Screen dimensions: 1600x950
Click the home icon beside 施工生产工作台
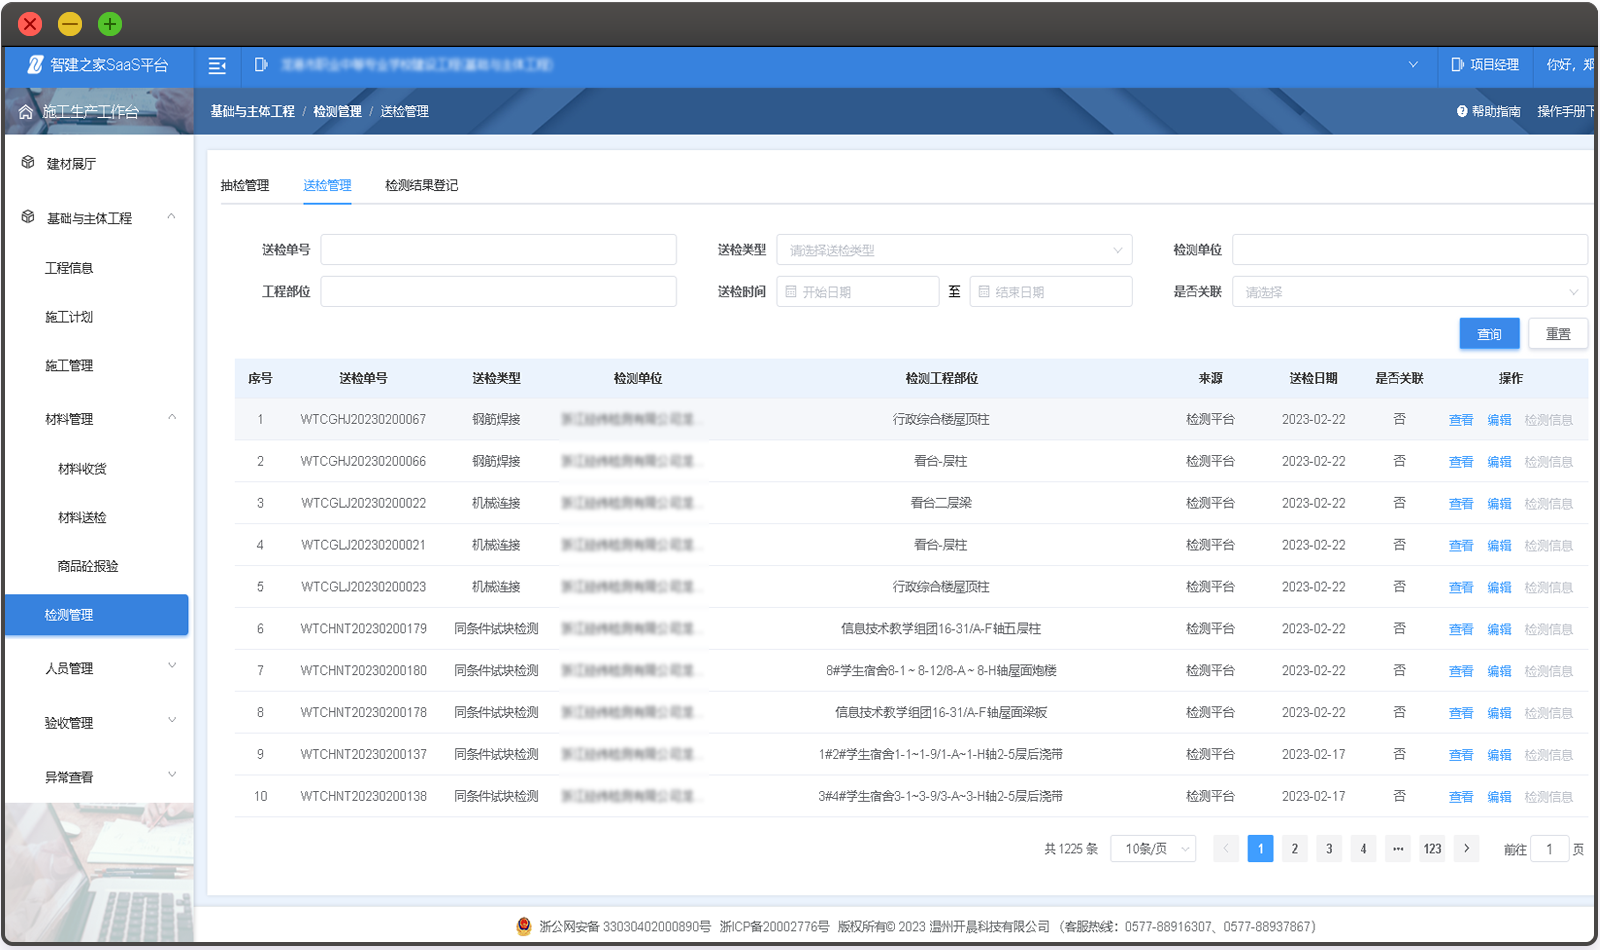[26, 112]
